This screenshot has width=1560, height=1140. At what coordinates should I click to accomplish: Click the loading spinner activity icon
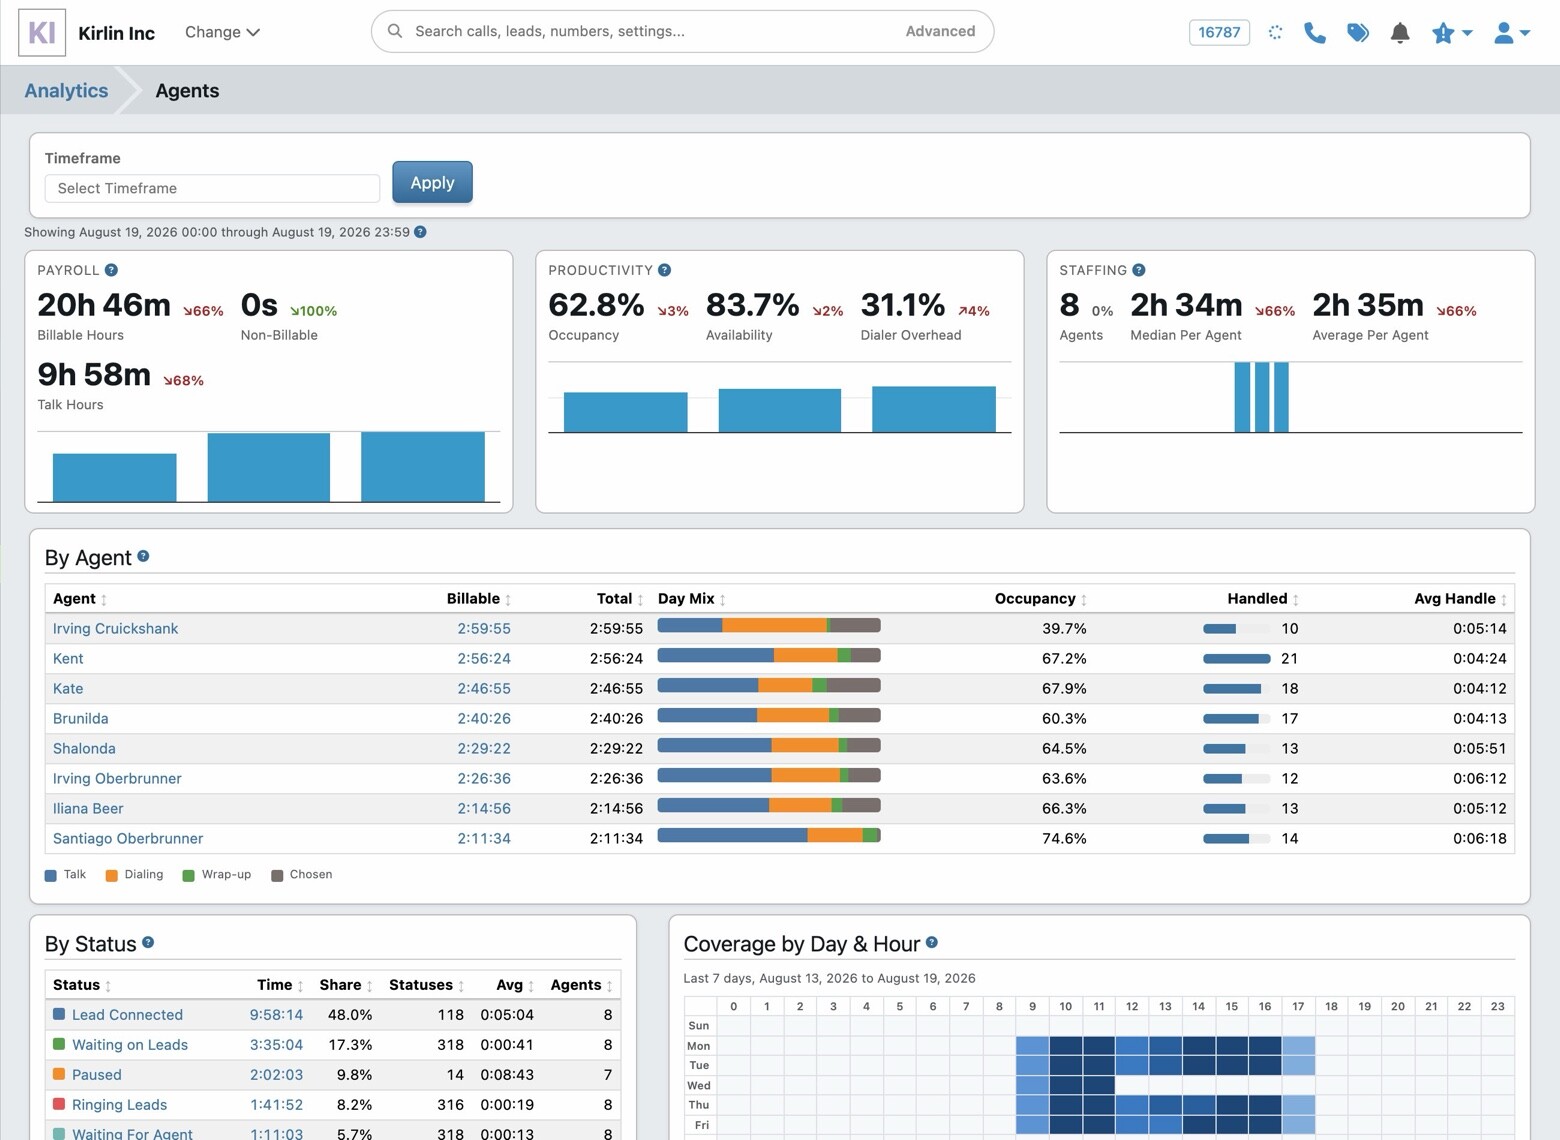click(1275, 33)
